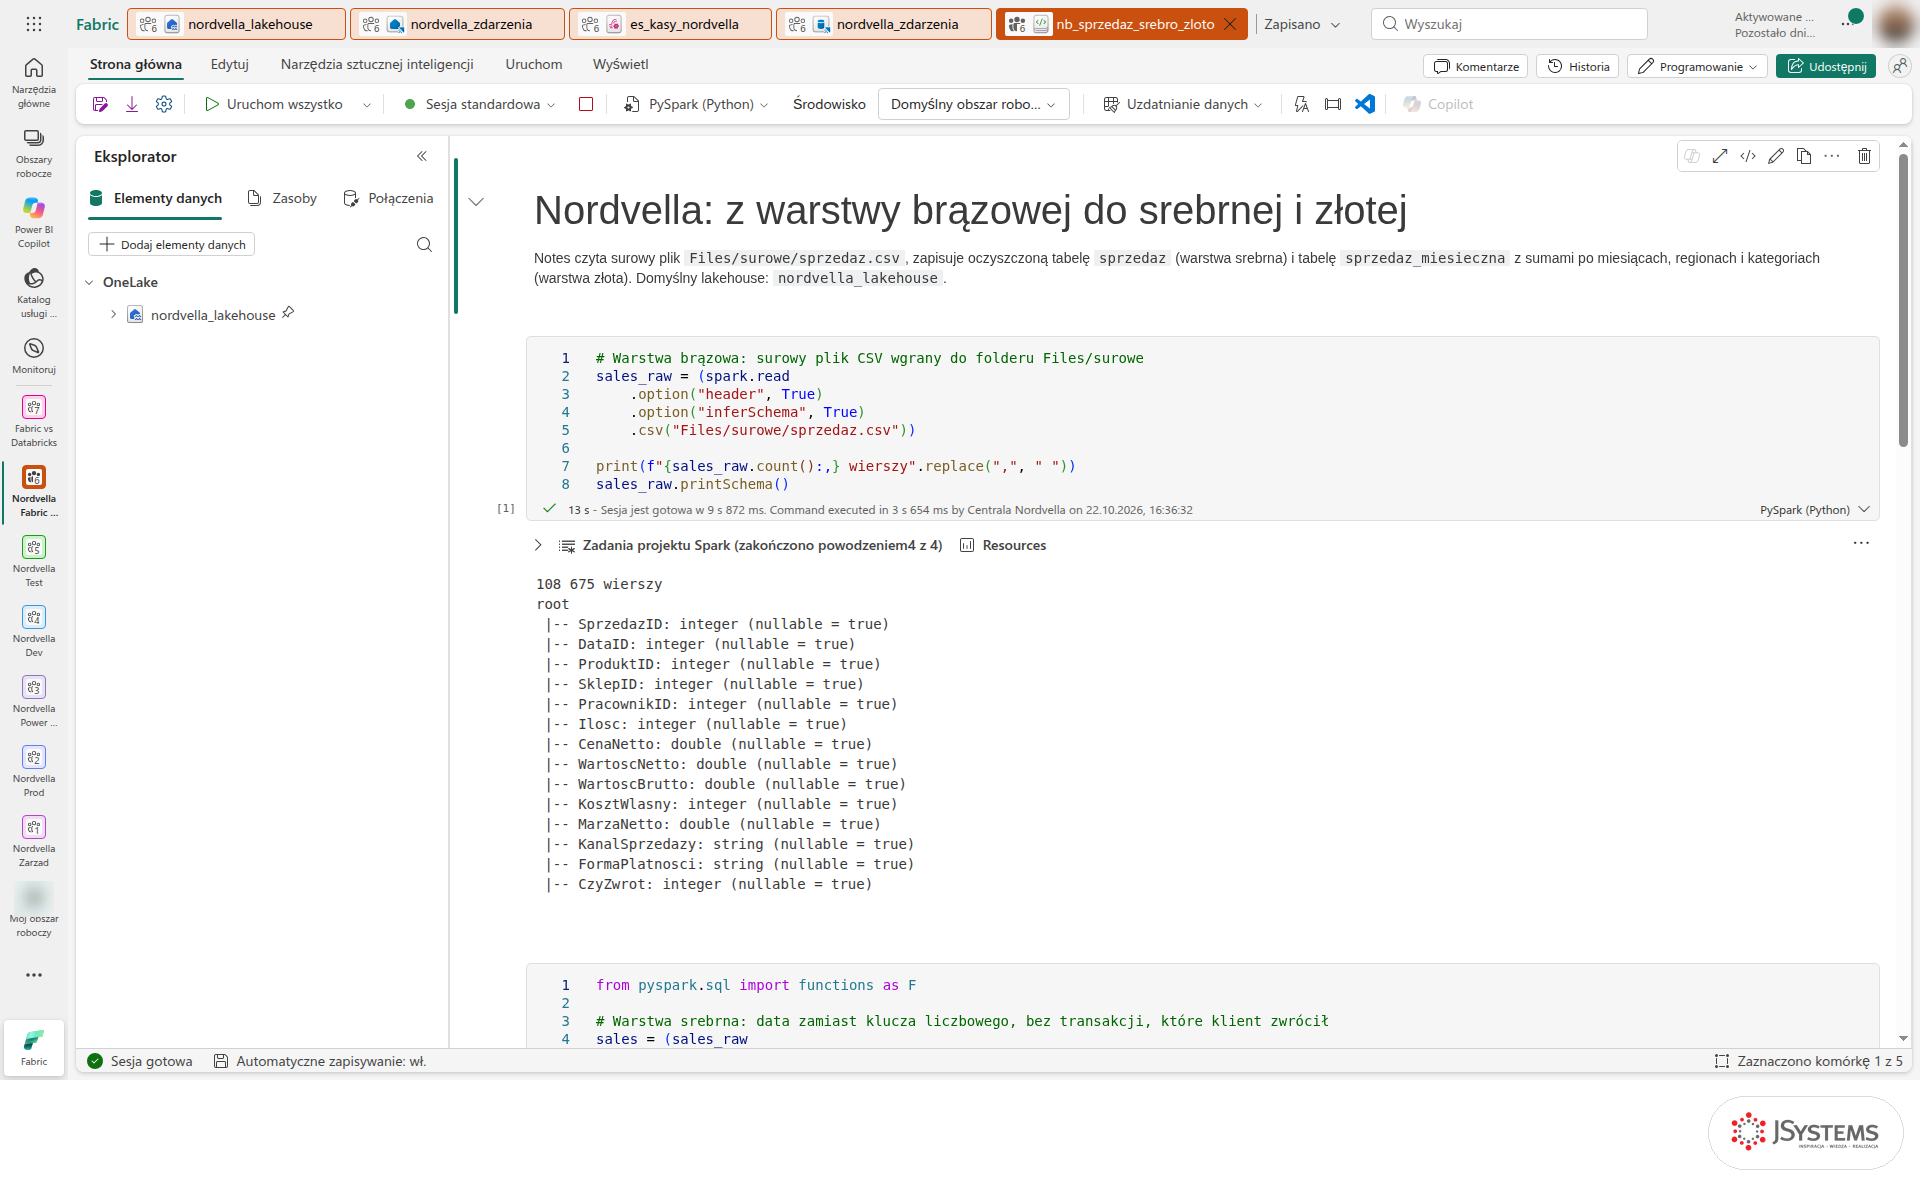This screenshot has width=1920, height=1186.
Task: Click Uruchom wszystko run button
Action: pos(273,104)
